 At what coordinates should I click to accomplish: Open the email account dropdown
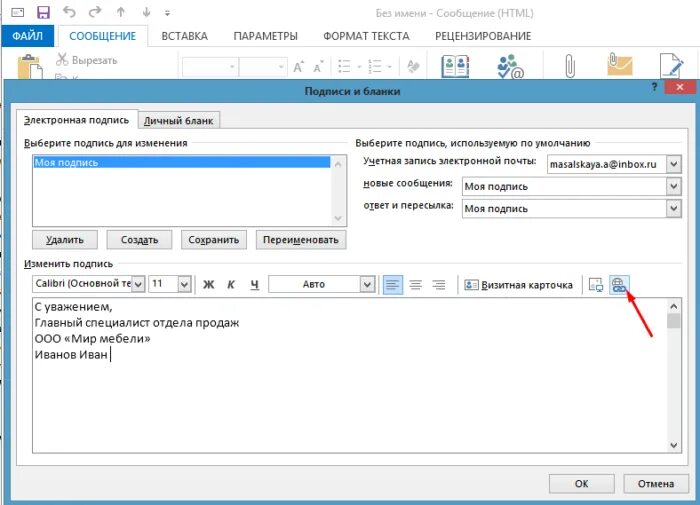pyautogui.click(x=673, y=164)
